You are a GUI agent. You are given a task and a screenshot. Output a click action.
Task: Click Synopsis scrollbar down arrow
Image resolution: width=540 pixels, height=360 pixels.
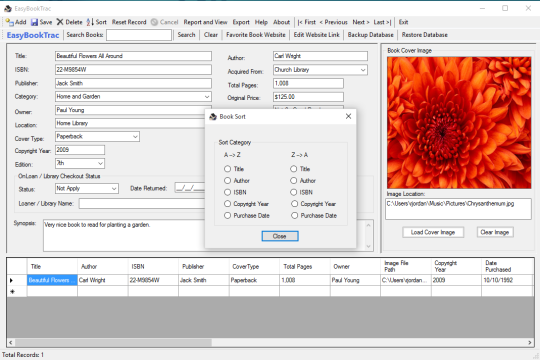[368, 246]
